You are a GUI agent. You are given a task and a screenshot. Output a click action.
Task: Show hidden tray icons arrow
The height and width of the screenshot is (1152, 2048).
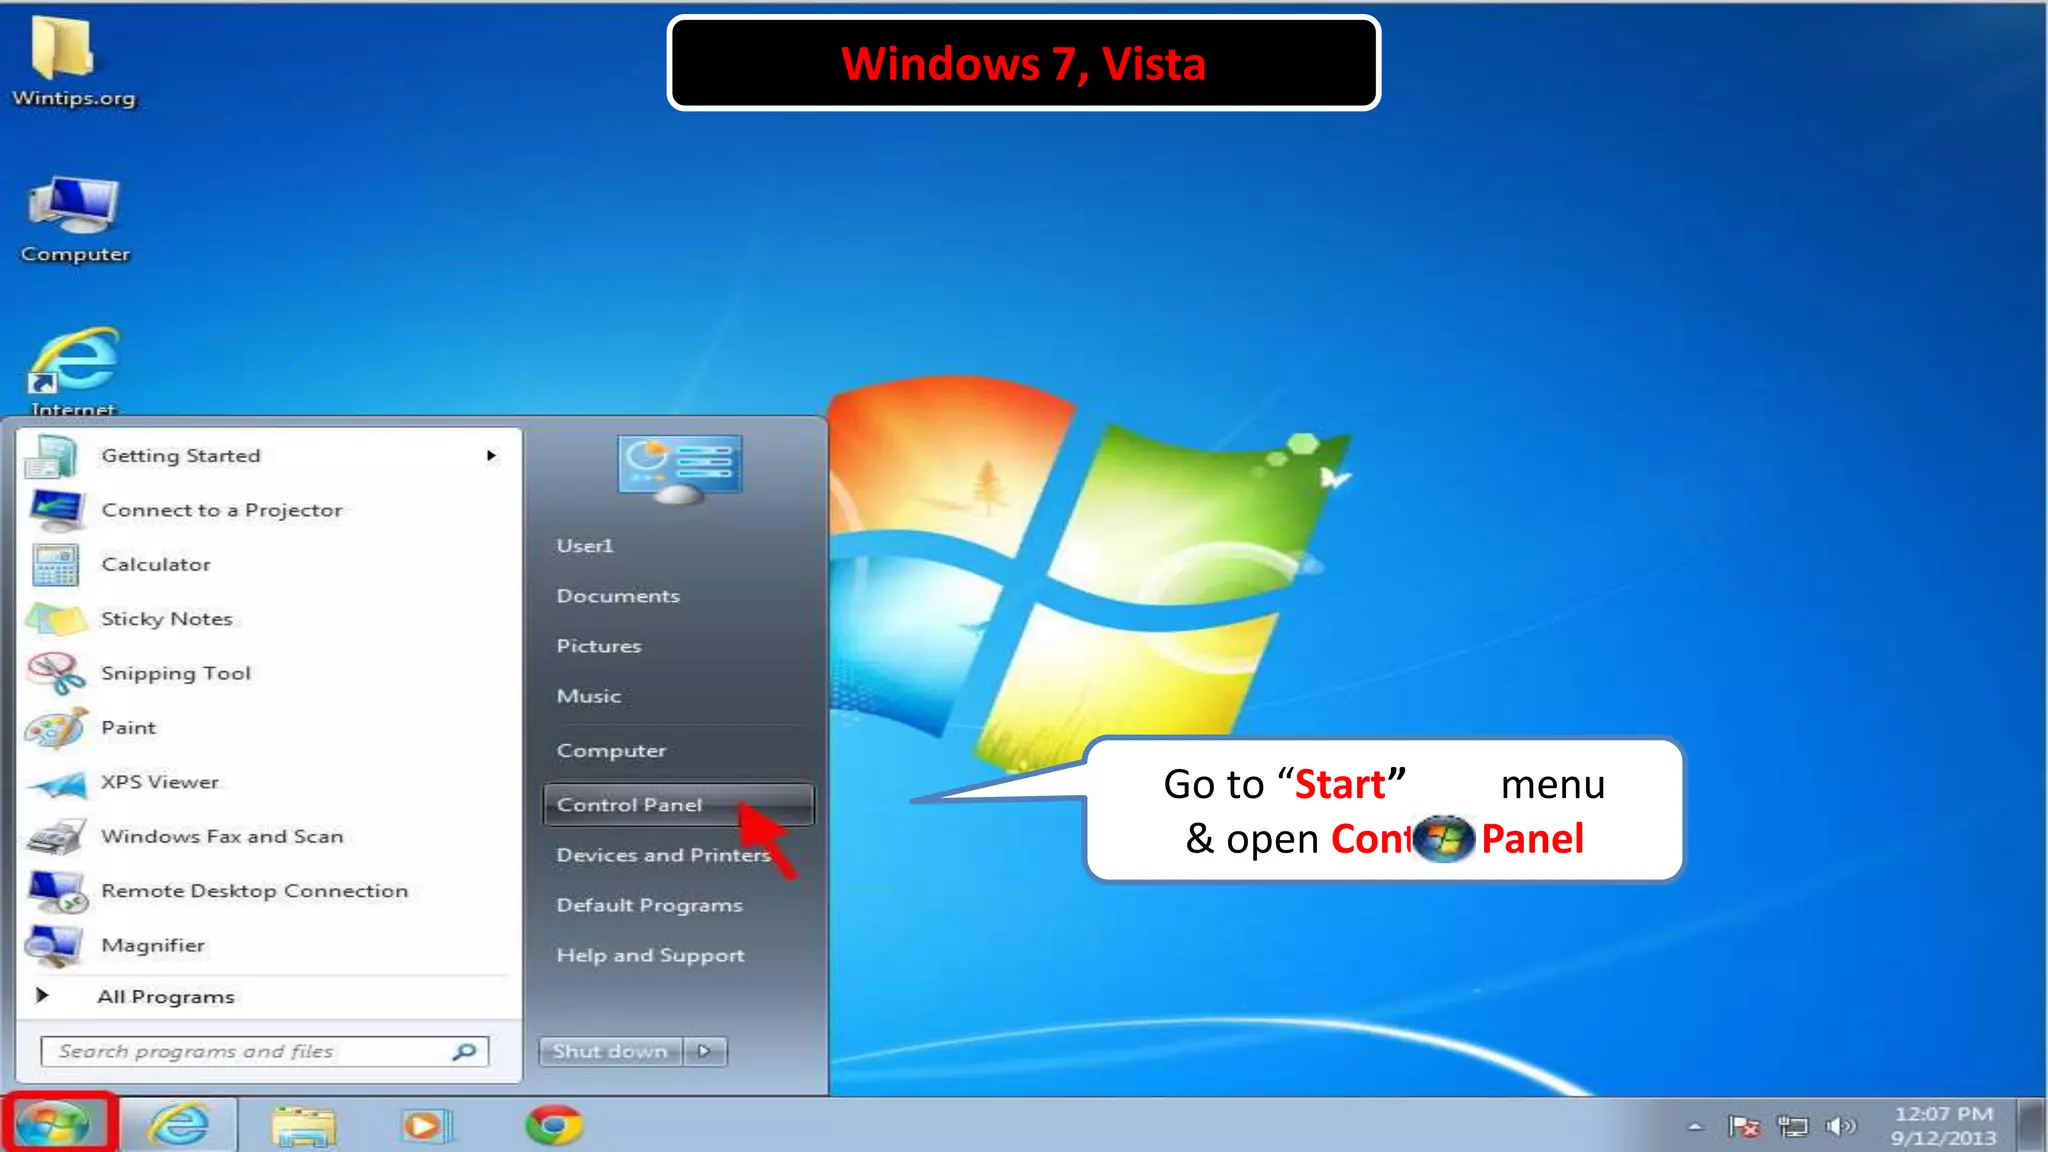tap(1694, 1127)
